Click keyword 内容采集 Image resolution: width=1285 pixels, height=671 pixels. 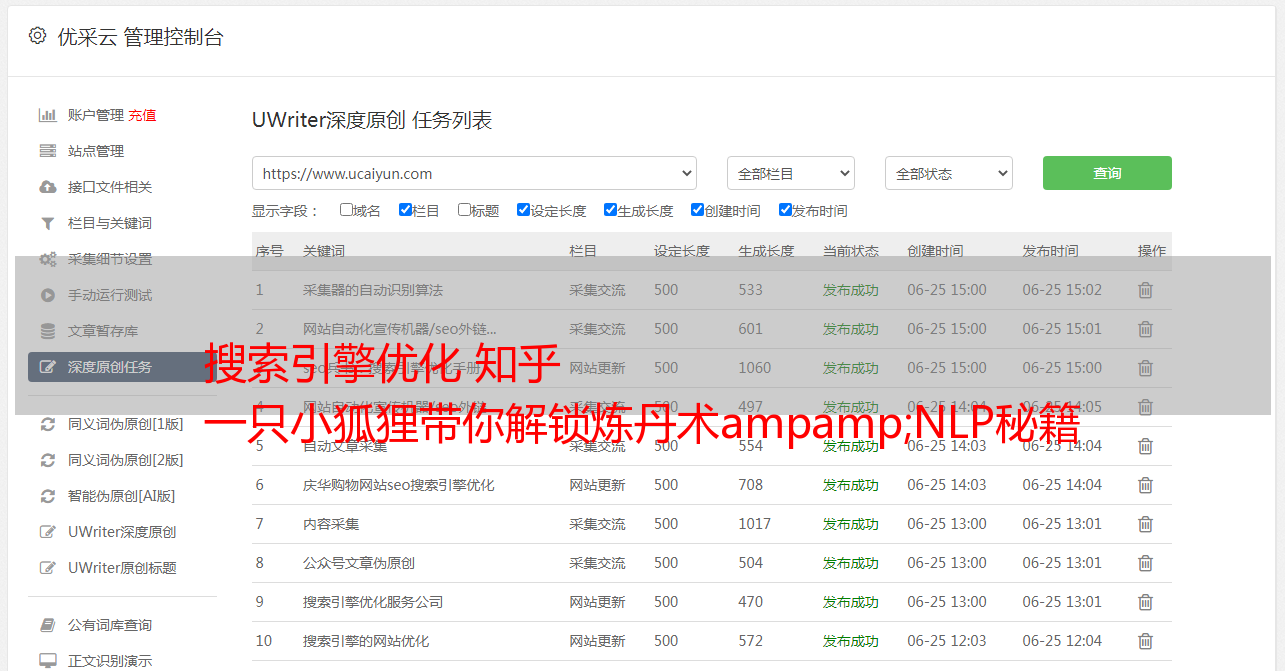[x=331, y=524]
